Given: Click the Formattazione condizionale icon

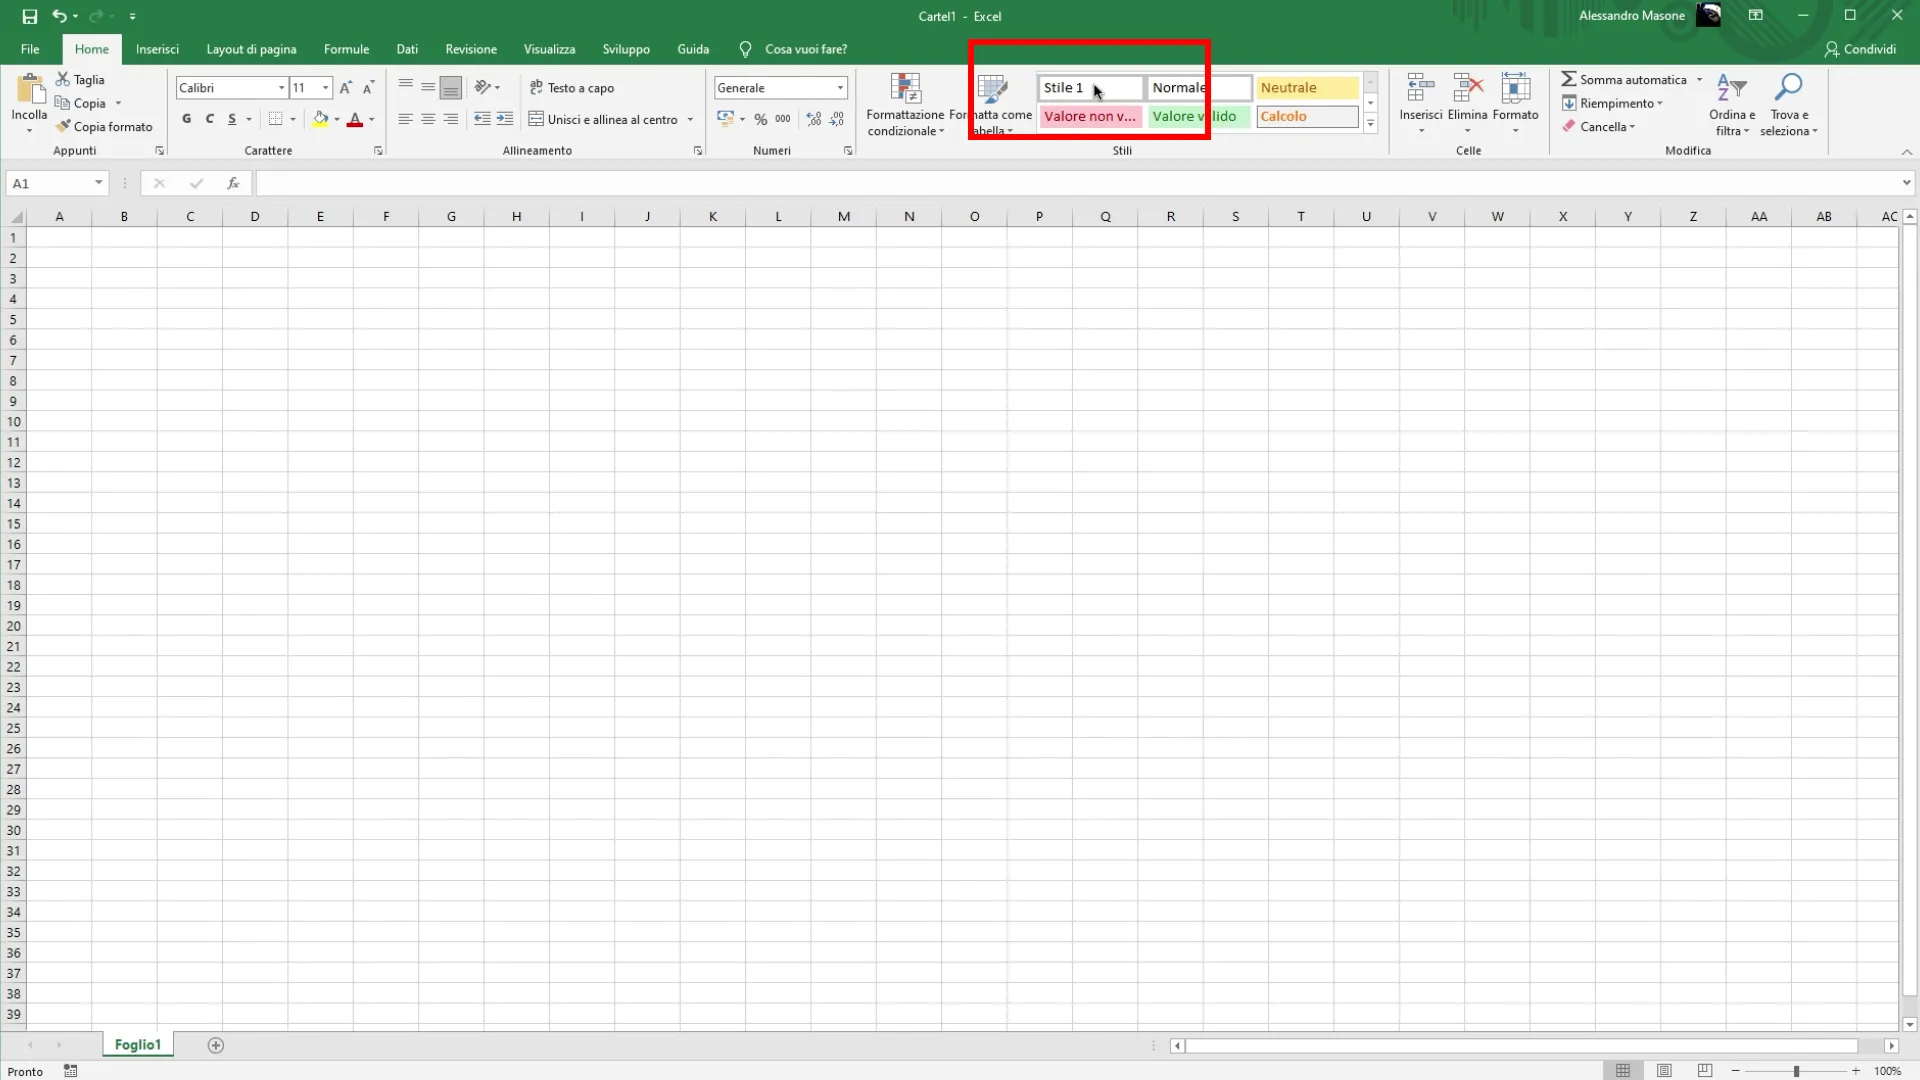Looking at the screenshot, I should pyautogui.click(x=905, y=89).
